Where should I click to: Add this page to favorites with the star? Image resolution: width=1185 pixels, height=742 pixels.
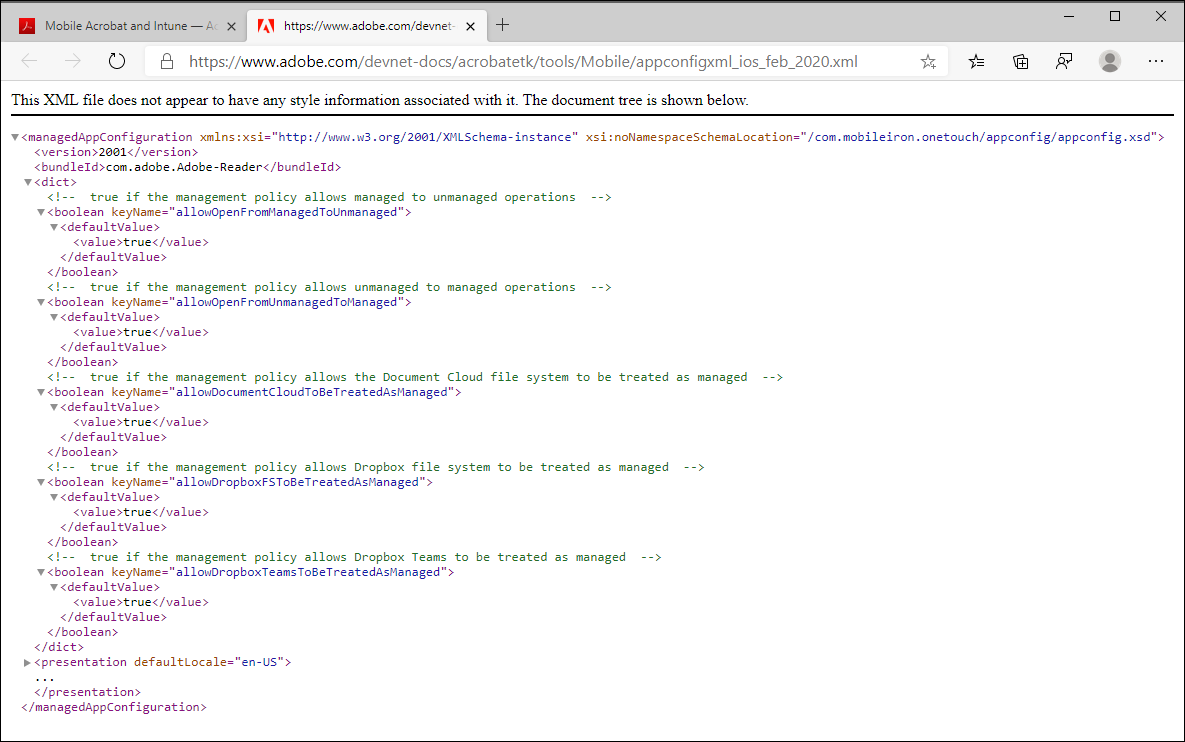tap(928, 62)
